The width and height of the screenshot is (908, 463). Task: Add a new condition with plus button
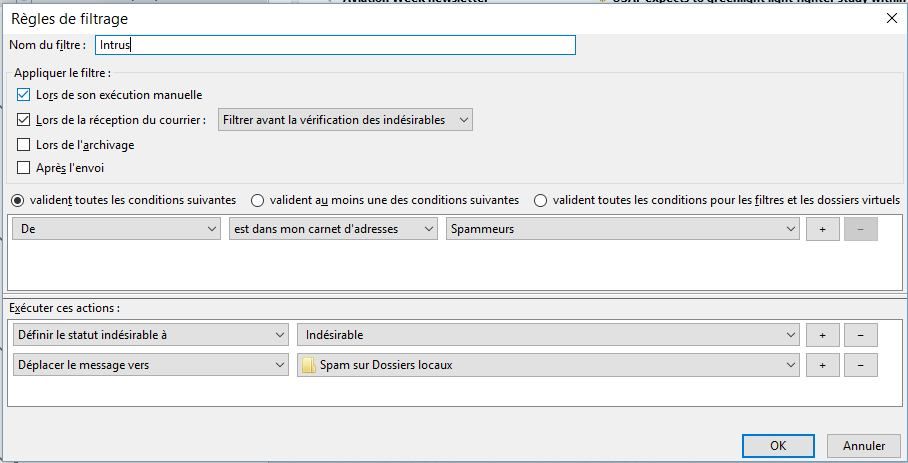[x=822, y=229]
